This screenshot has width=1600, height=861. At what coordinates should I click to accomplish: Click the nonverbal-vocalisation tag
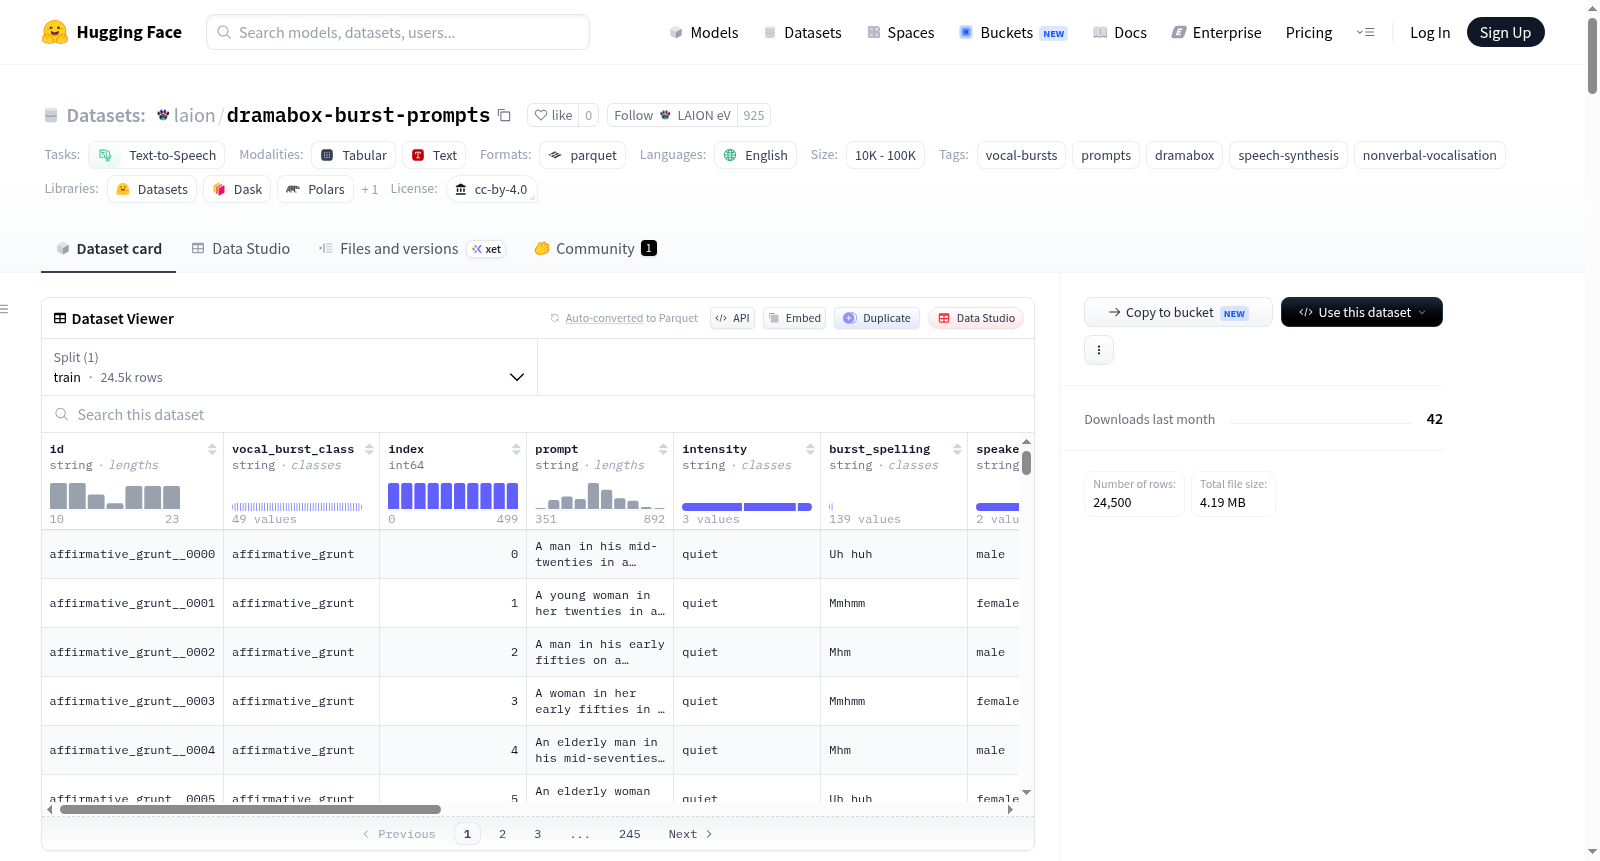coord(1429,155)
